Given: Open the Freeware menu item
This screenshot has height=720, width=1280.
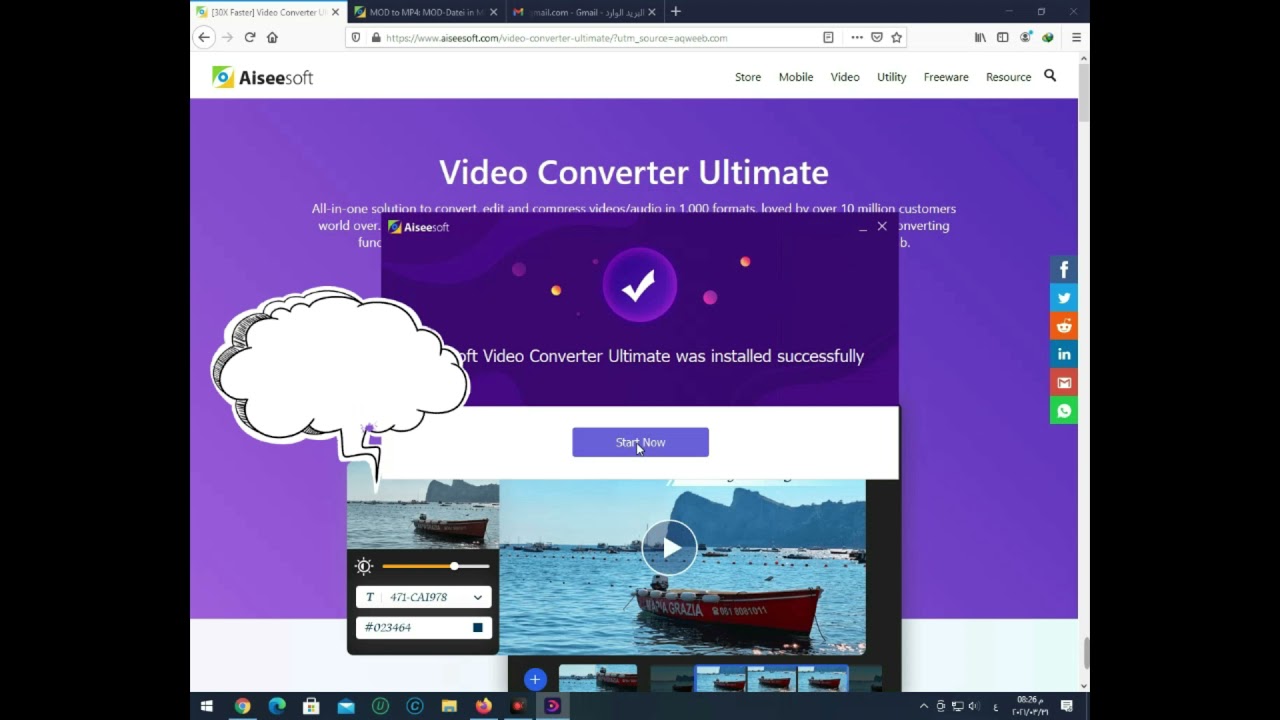Looking at the screenshot, I should pos(946,77).
